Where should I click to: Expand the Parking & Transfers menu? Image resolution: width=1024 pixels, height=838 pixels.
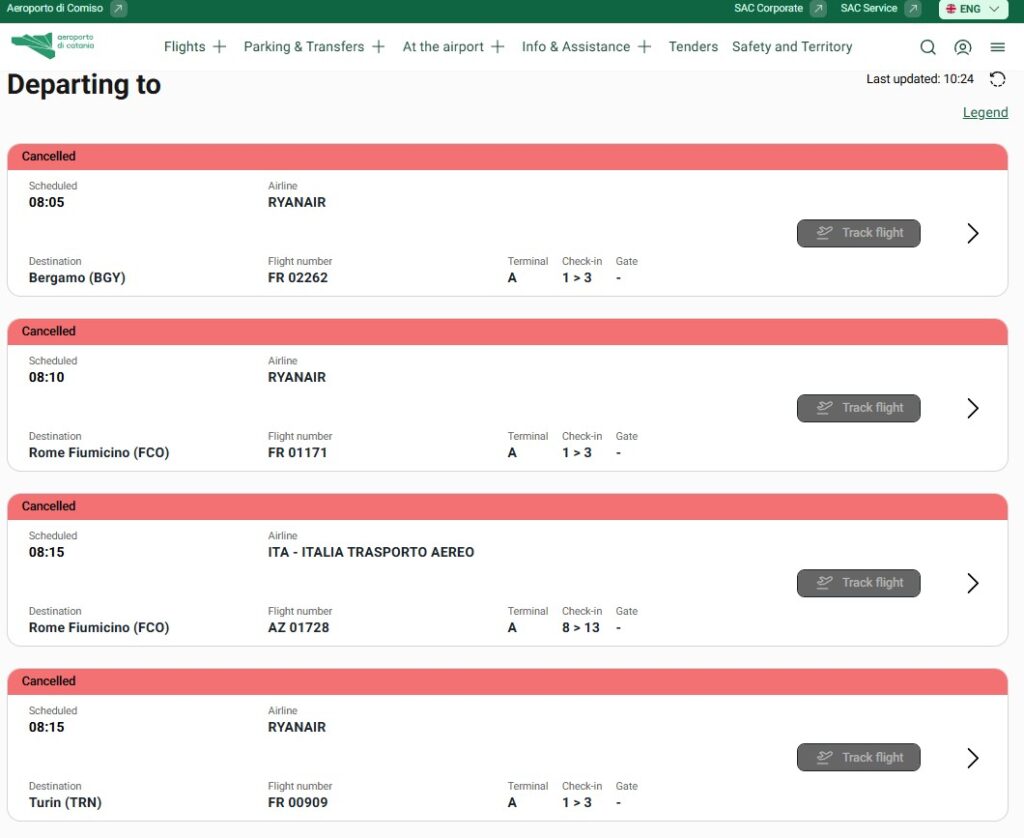click(x=314, y=46)
